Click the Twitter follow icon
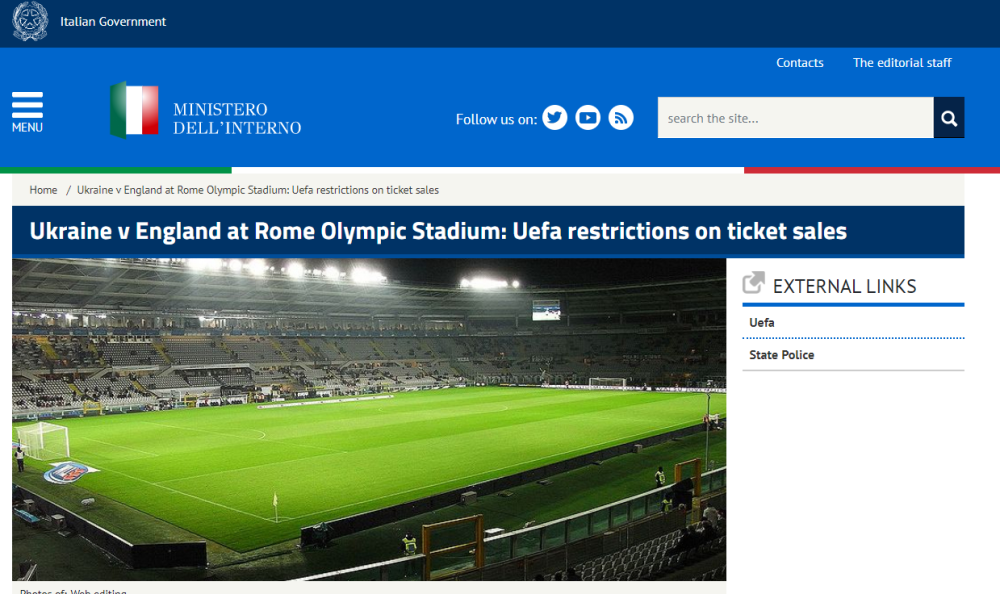1000x594 pixels. click(x=555, y=118)
